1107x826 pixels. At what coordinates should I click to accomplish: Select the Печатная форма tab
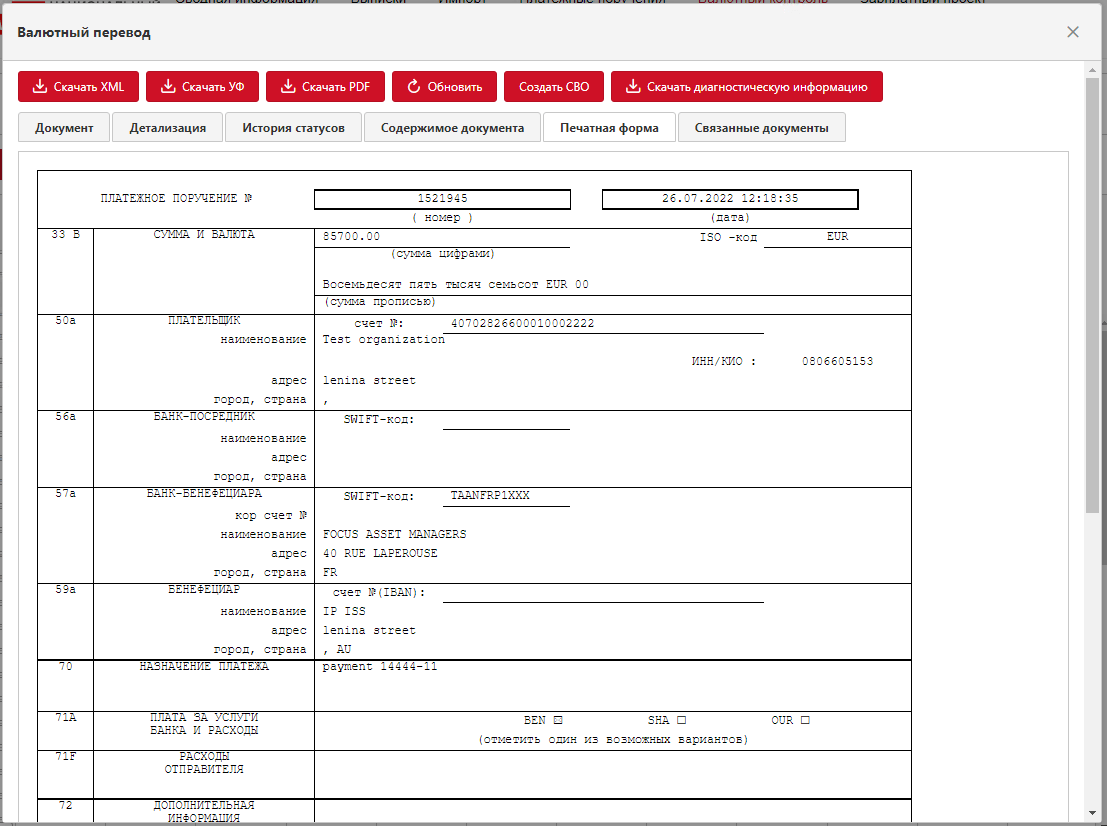[x=609, y=128]
